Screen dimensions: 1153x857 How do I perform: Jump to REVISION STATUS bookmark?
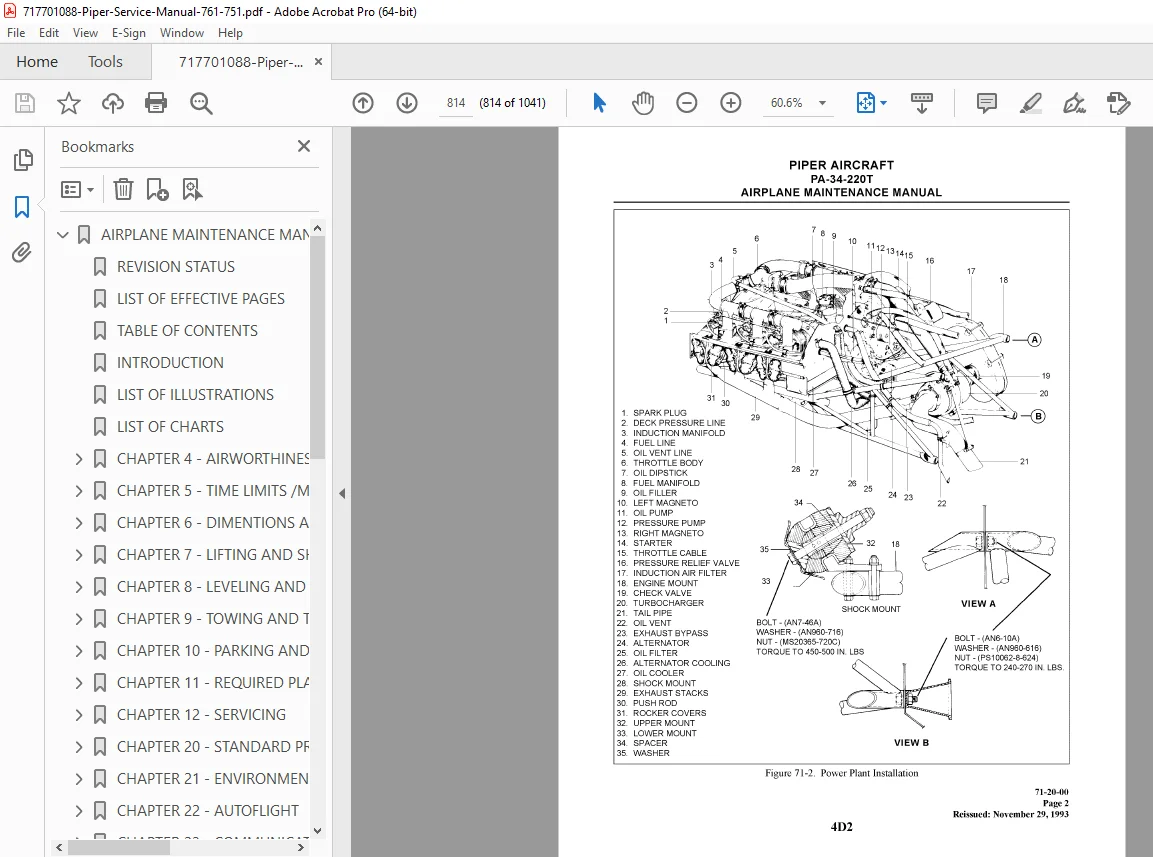click(176, 267)
